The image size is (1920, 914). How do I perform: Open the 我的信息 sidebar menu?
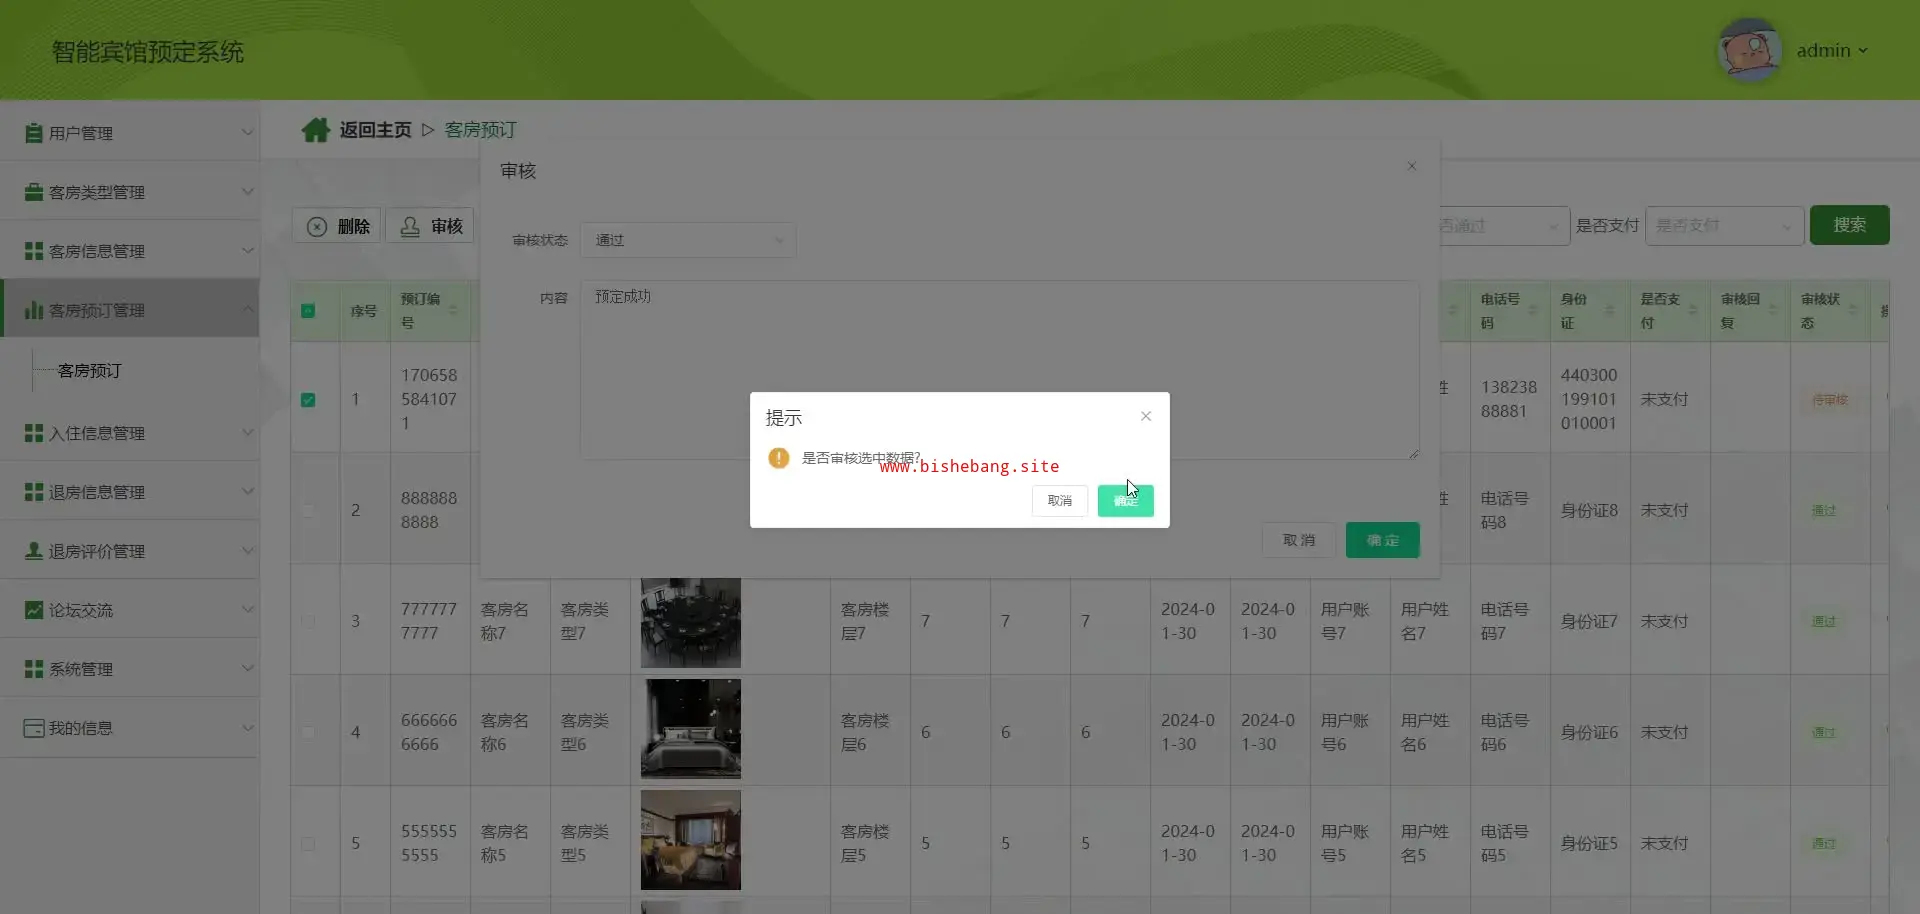tap(130, 728)
